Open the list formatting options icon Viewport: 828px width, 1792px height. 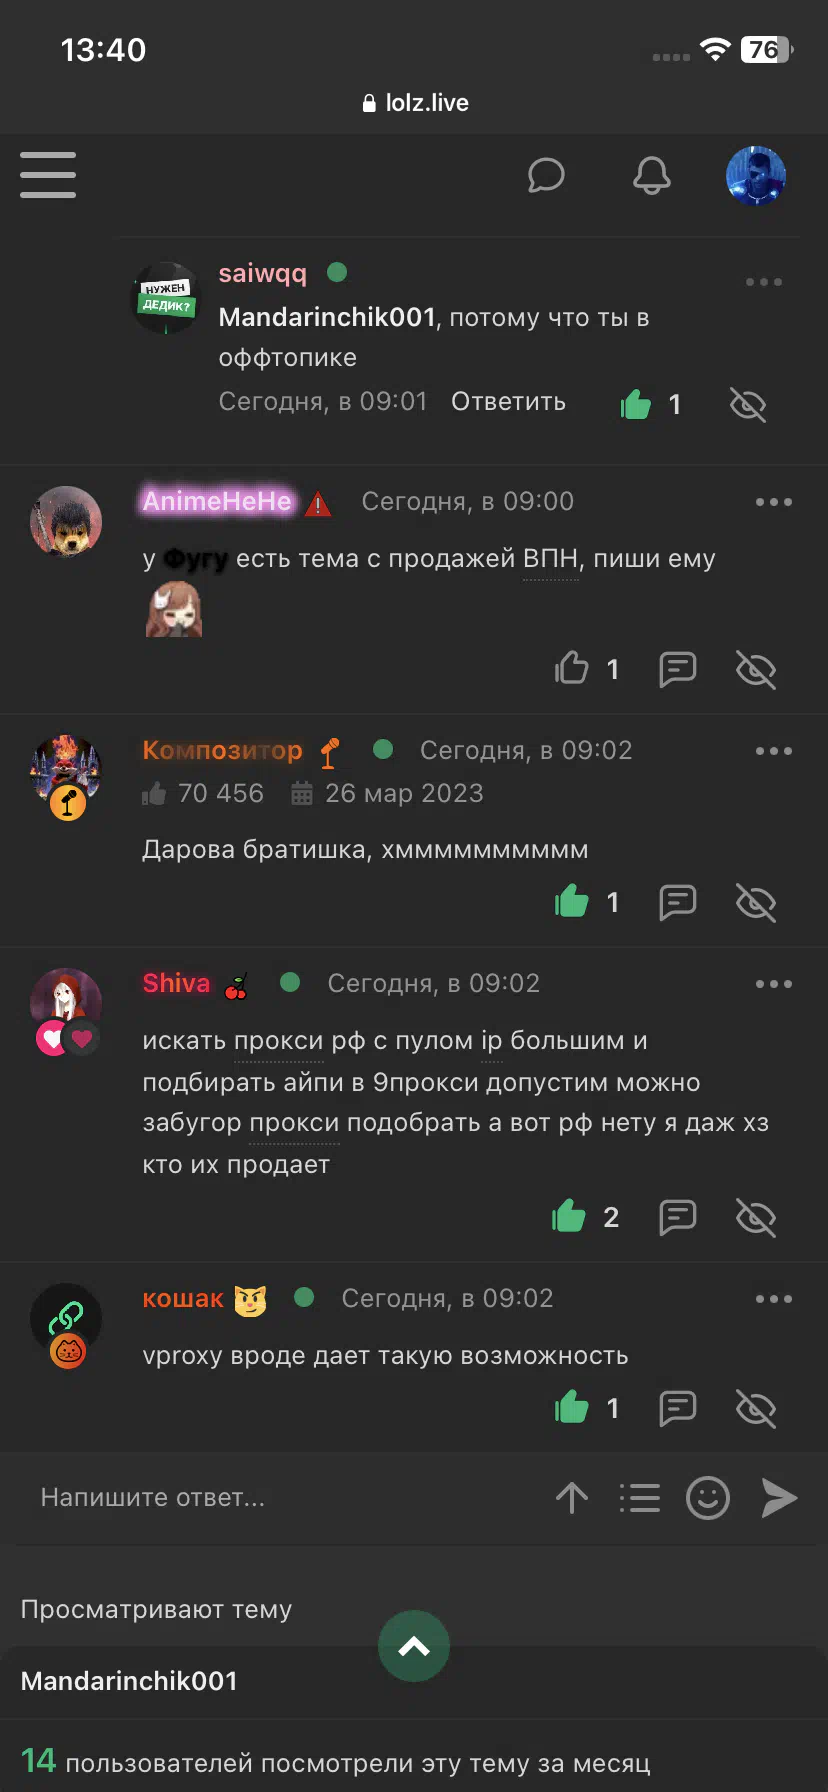click(640, 1498)
